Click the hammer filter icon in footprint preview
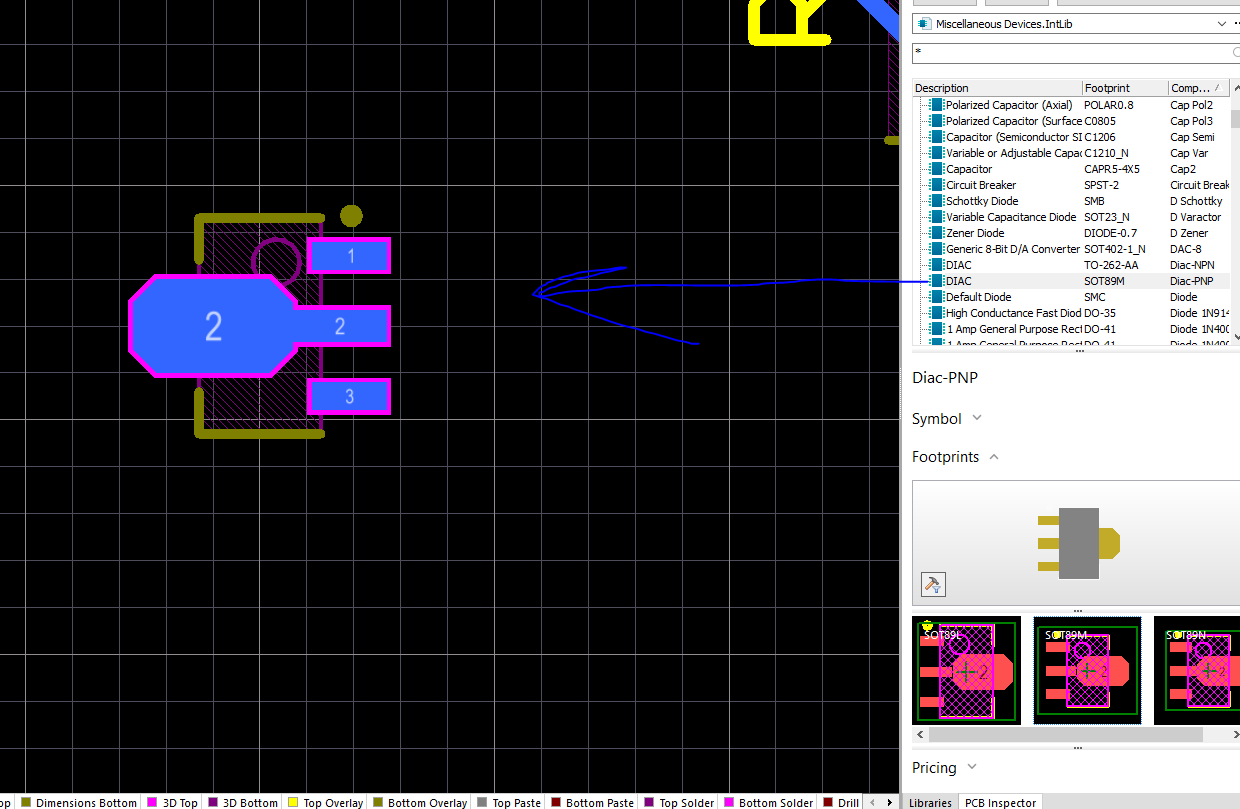 (x=932, y=584)
